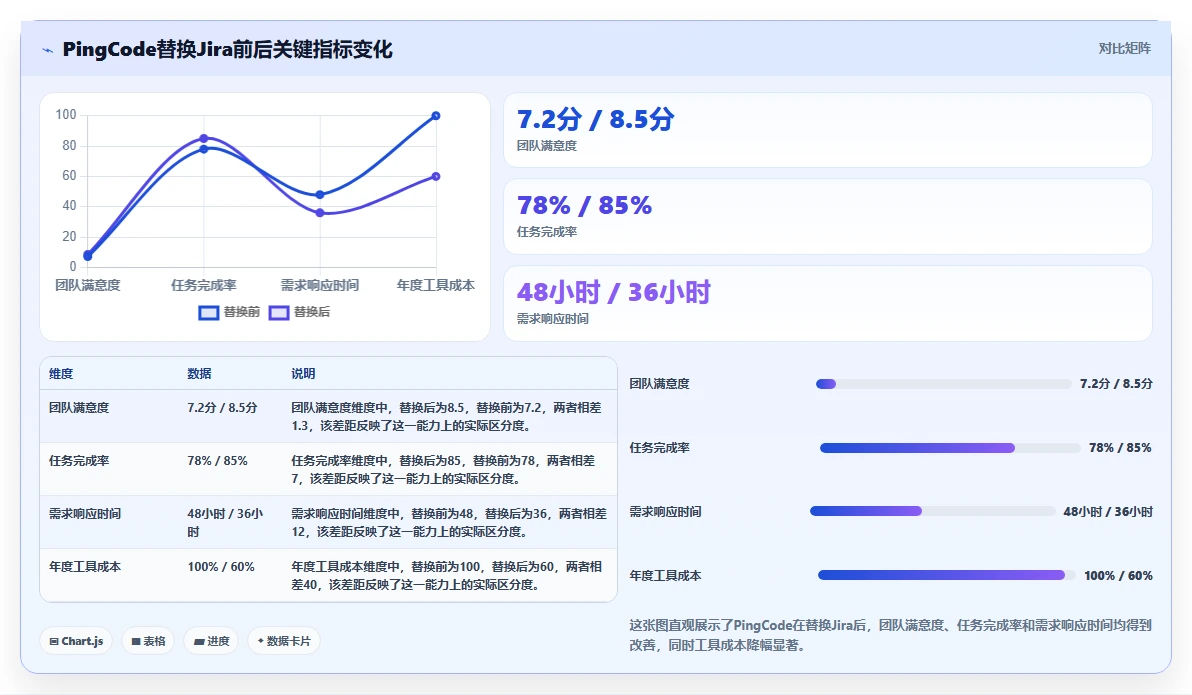Click the 团队满意度 progress row label

[x=660, y=384]
